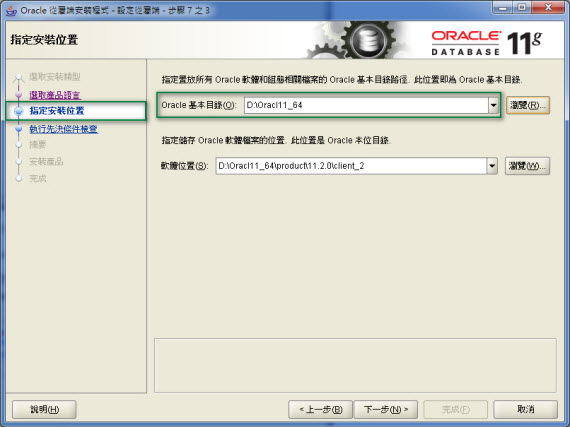Click the 摘要 step label
Viewport: 570px width, 427px height.
pyautogui.click(x=37, y=145)
